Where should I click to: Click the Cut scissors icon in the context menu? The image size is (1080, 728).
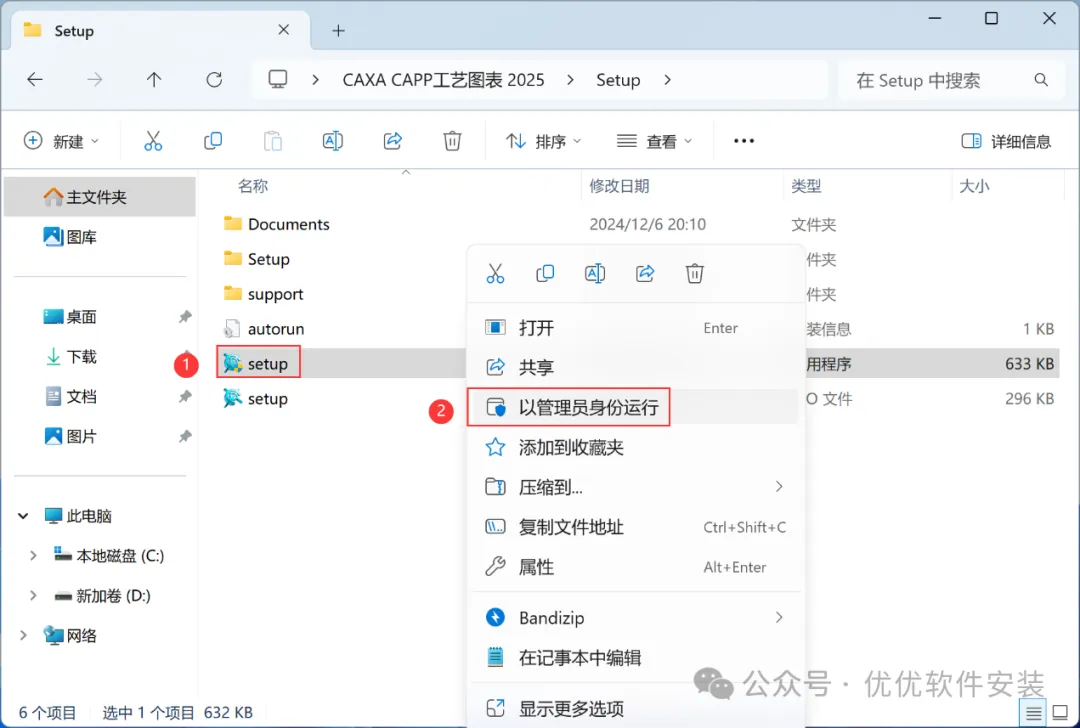point(495,273)
